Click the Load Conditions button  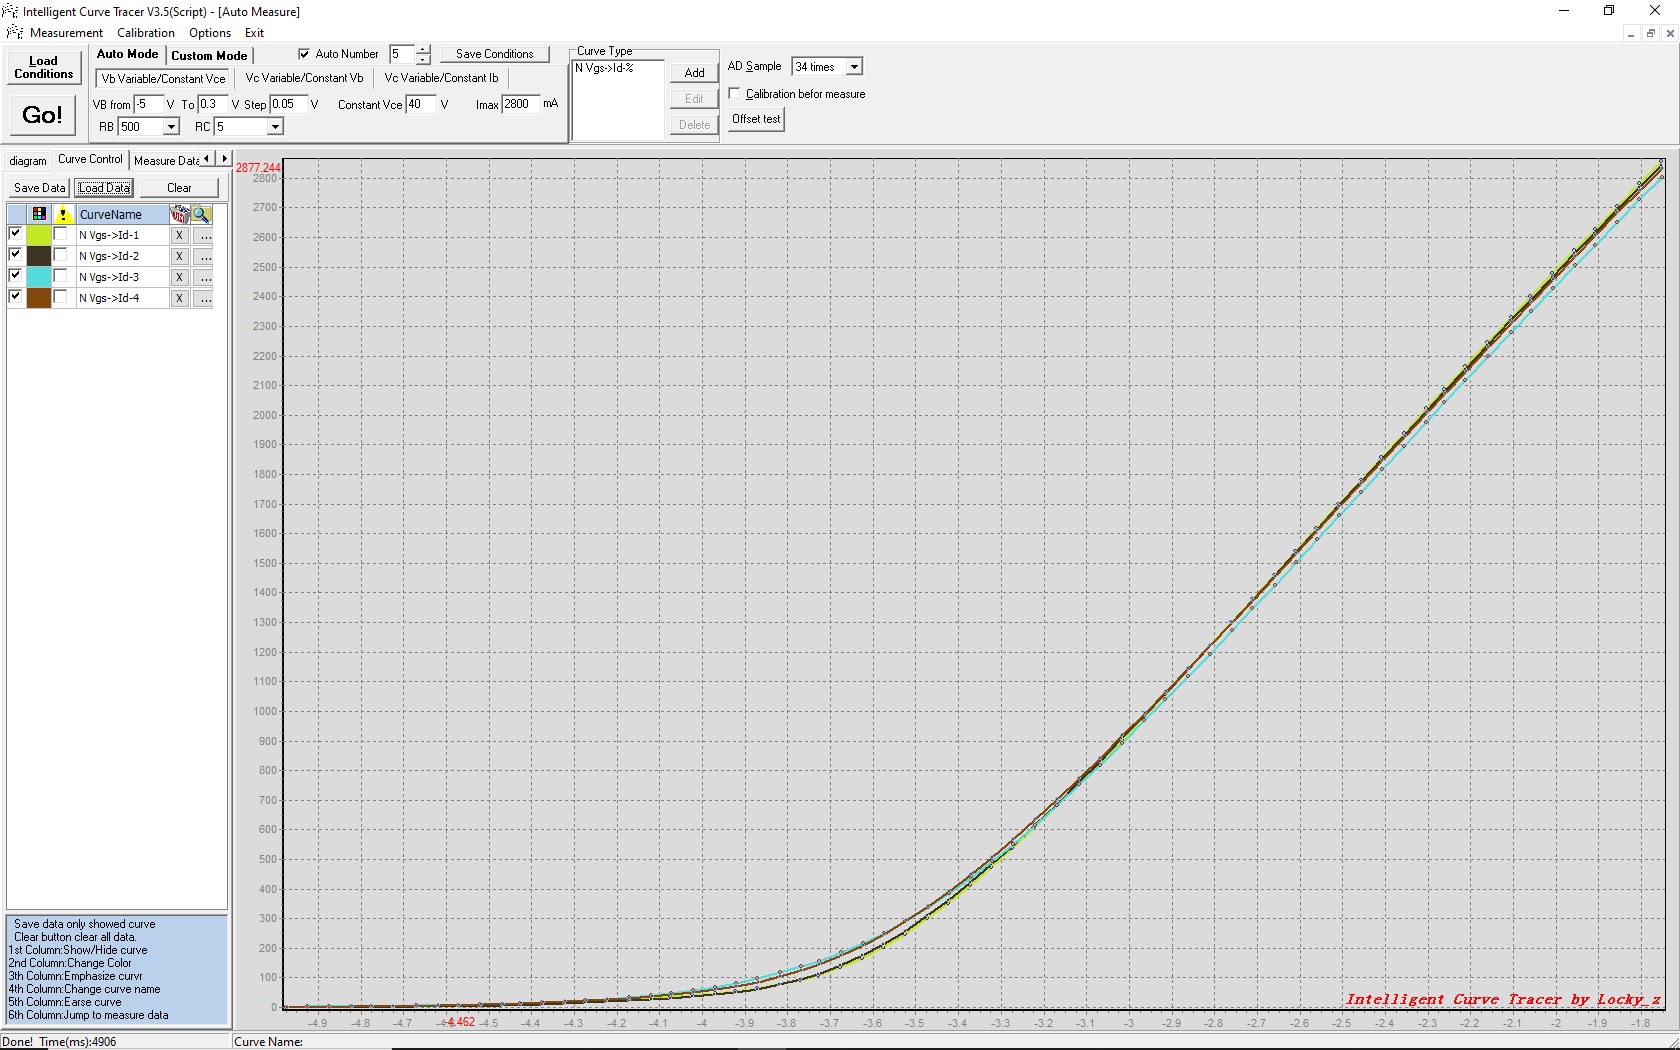tap(43, 67)
